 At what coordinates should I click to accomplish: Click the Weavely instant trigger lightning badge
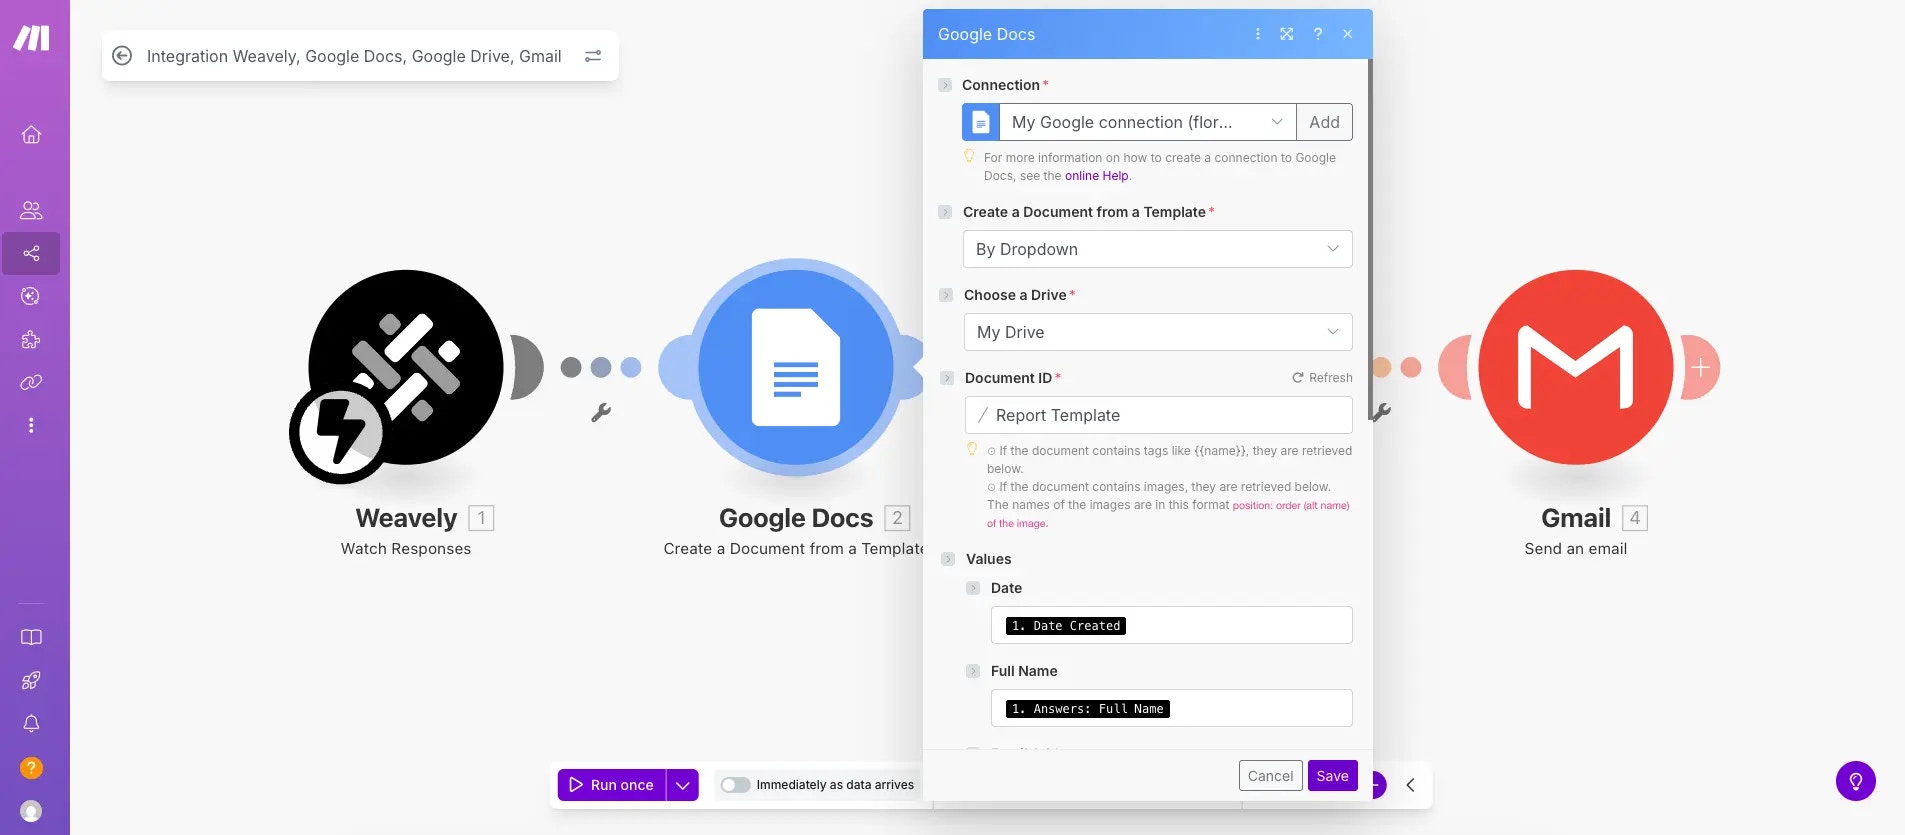coord(341,433)
